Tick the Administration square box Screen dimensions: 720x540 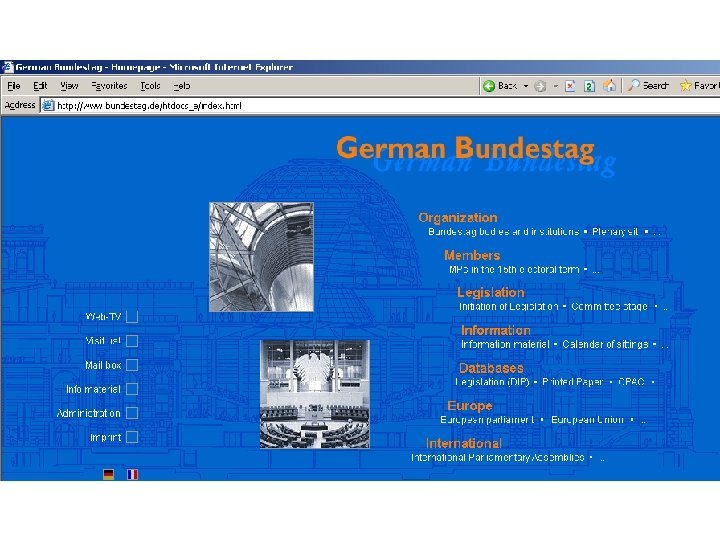tap(132, 413)
